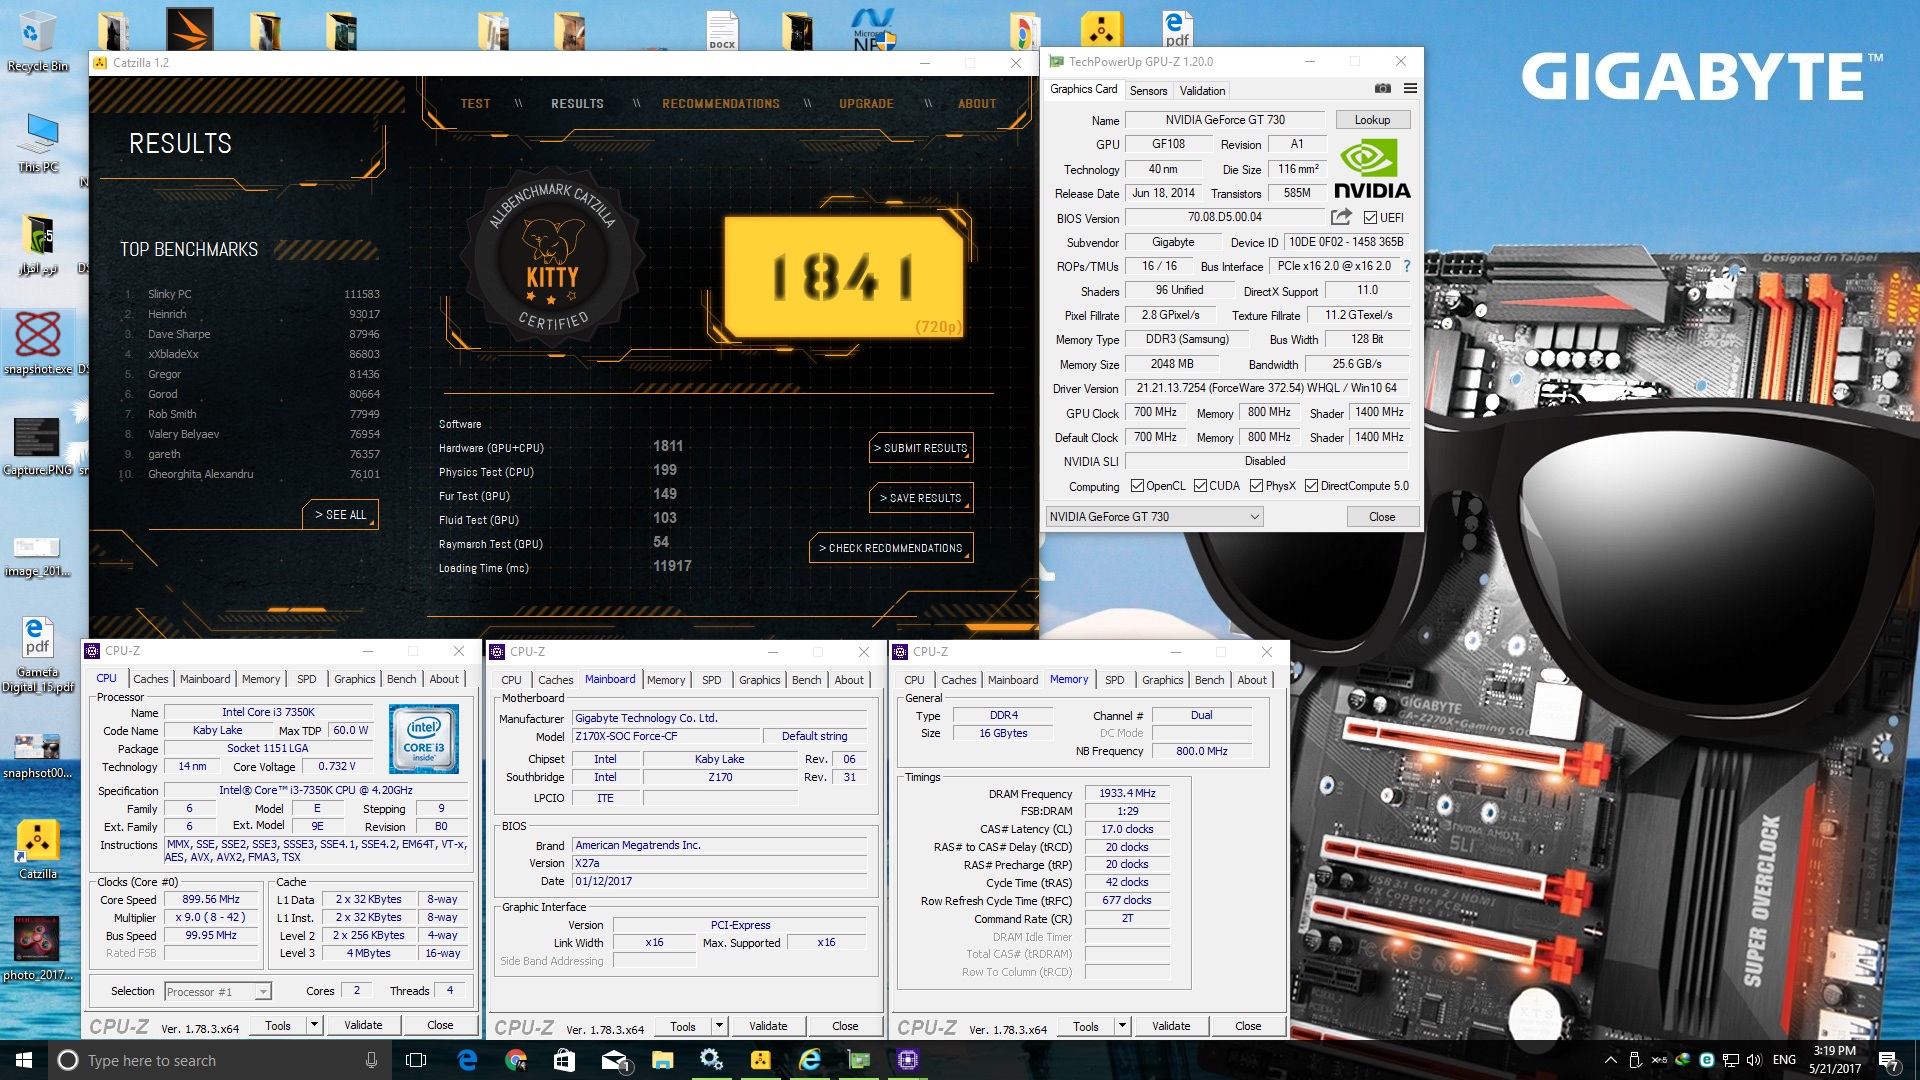The image size is (1920, 1080).
Task: Toggle the OpenCL checkbox
Action: coord(1137,486)
